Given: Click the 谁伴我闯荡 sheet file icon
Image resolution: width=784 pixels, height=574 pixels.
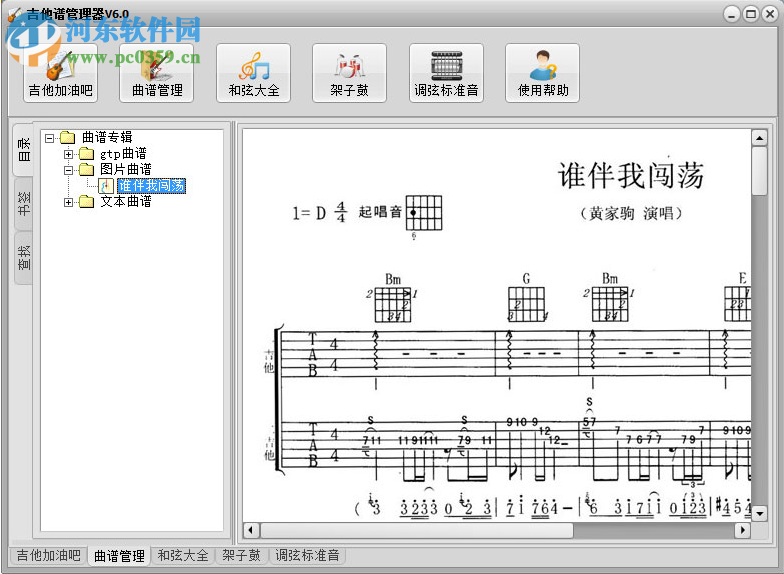Looking at the screenshot, I should (x=106, y=186).
